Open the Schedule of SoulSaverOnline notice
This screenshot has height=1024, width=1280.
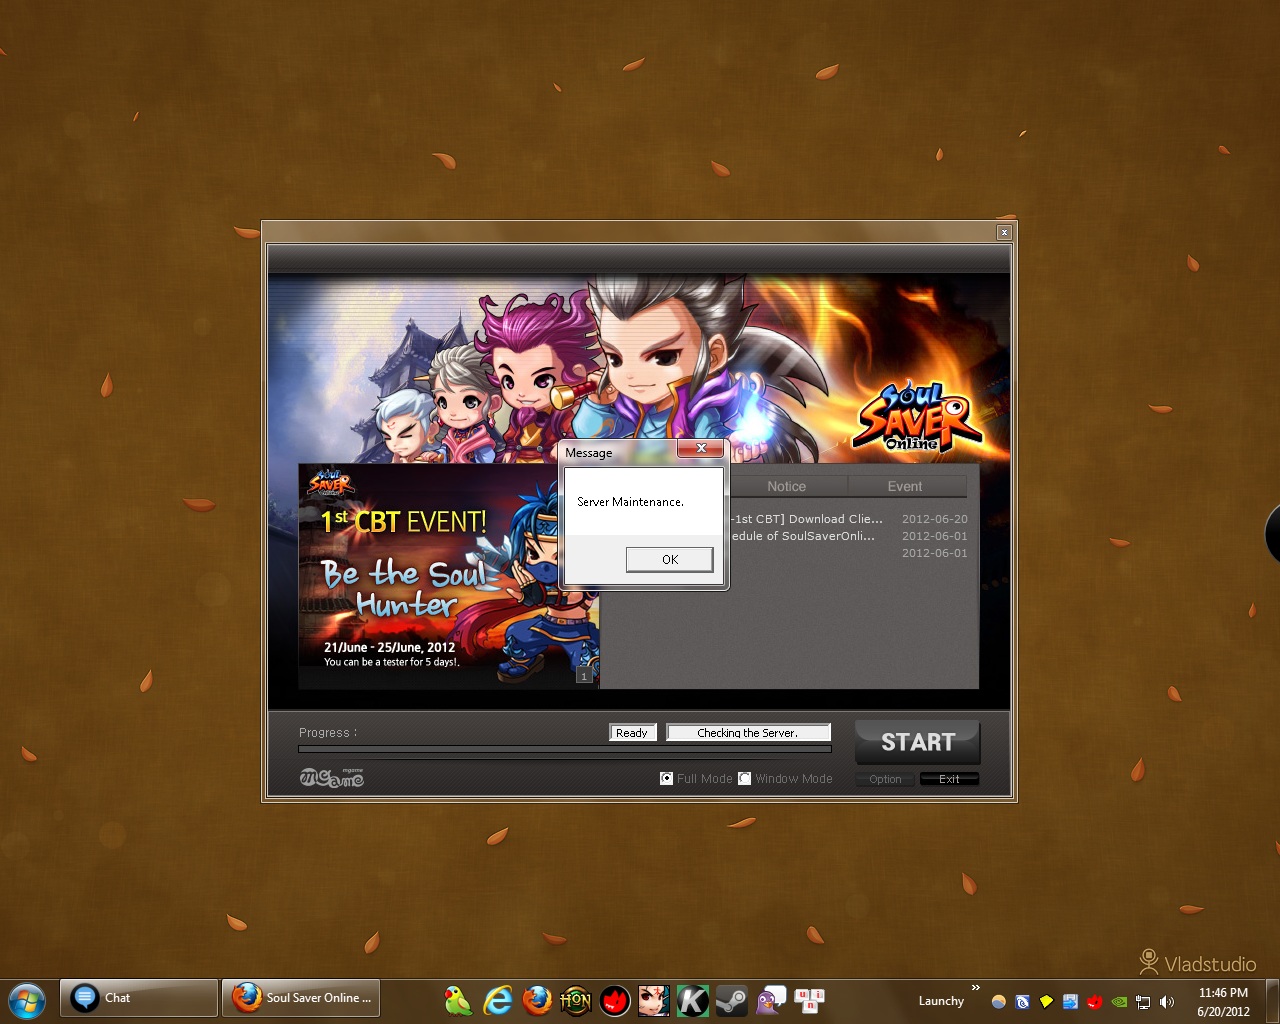[x=803, y=536]
